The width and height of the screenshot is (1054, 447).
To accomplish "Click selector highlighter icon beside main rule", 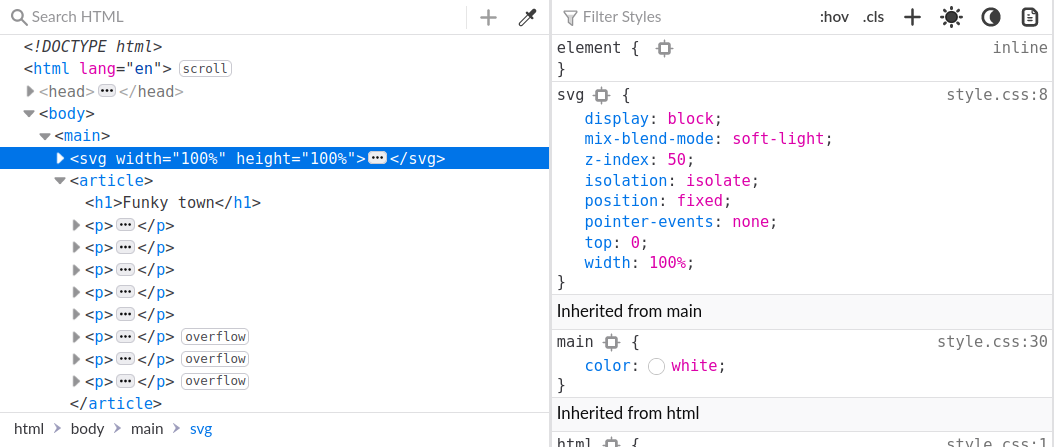I will pos(612,342).
